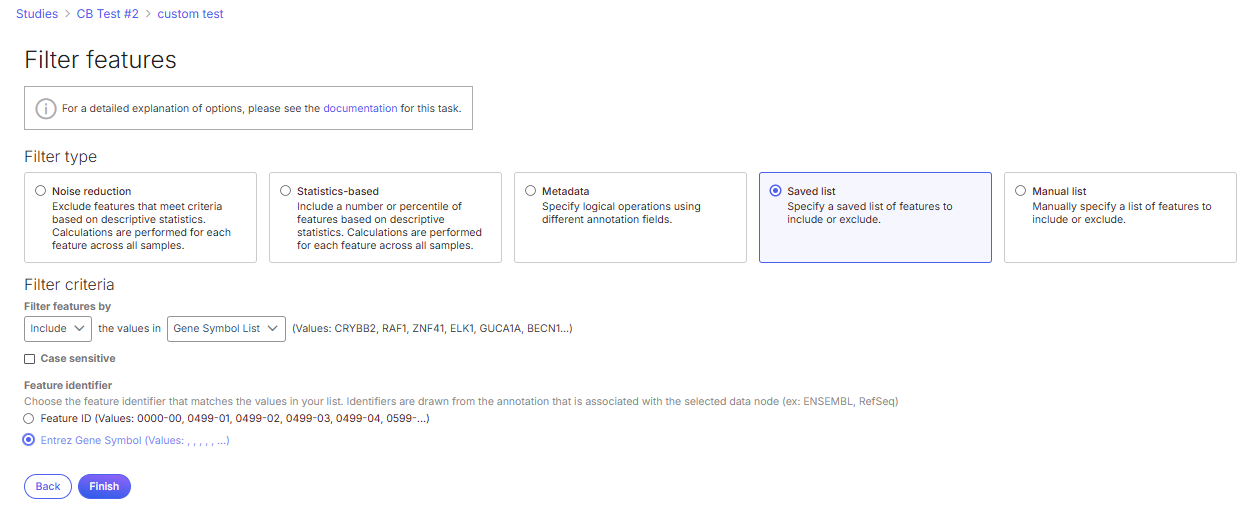1256x524 pixels.
Task: Click the Finish button
Action: [x=104, y=486]
